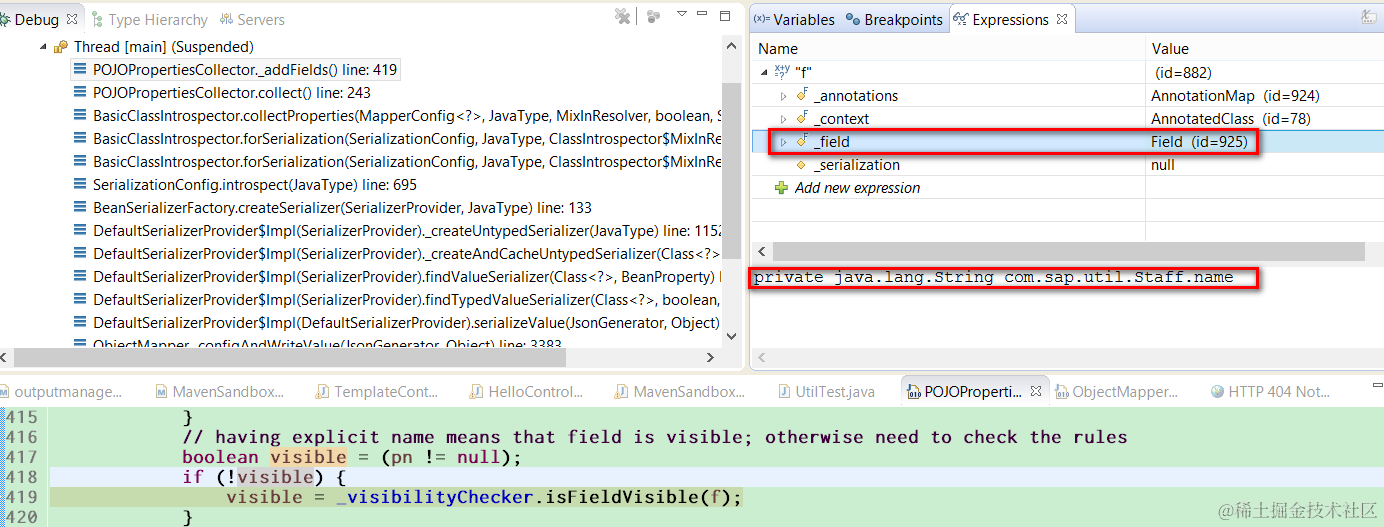Click the field icon beside _context
Viewport: 1384px width, 527px height.
tap(802, 118)
